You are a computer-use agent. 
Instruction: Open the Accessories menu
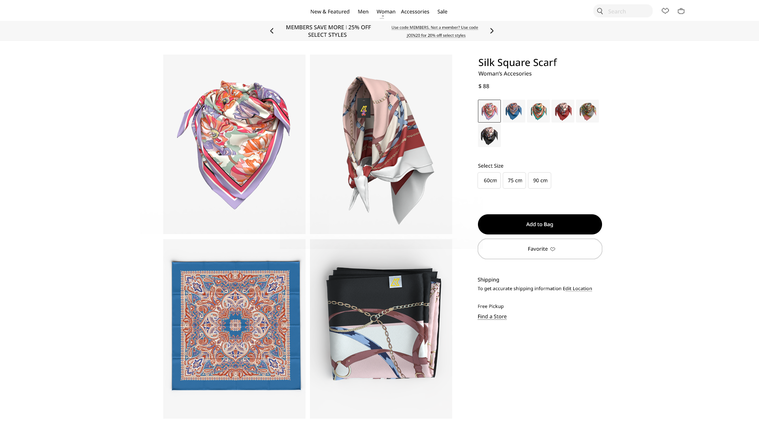point(415,11)
